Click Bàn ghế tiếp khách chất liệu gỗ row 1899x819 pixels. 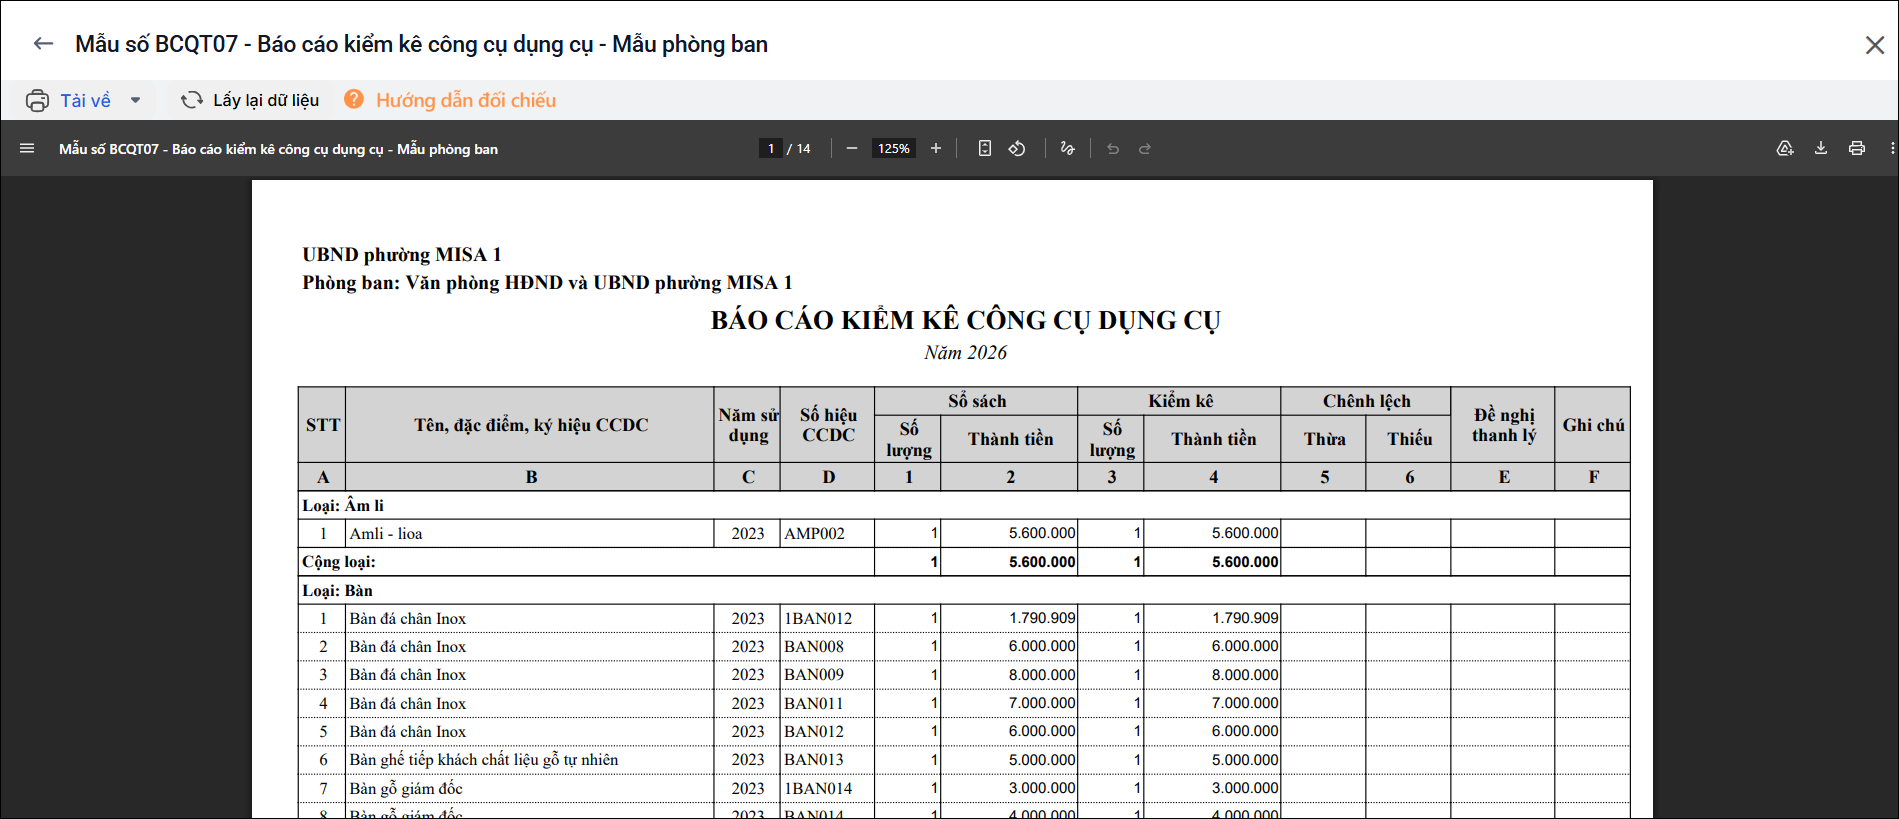click(484, 760)
